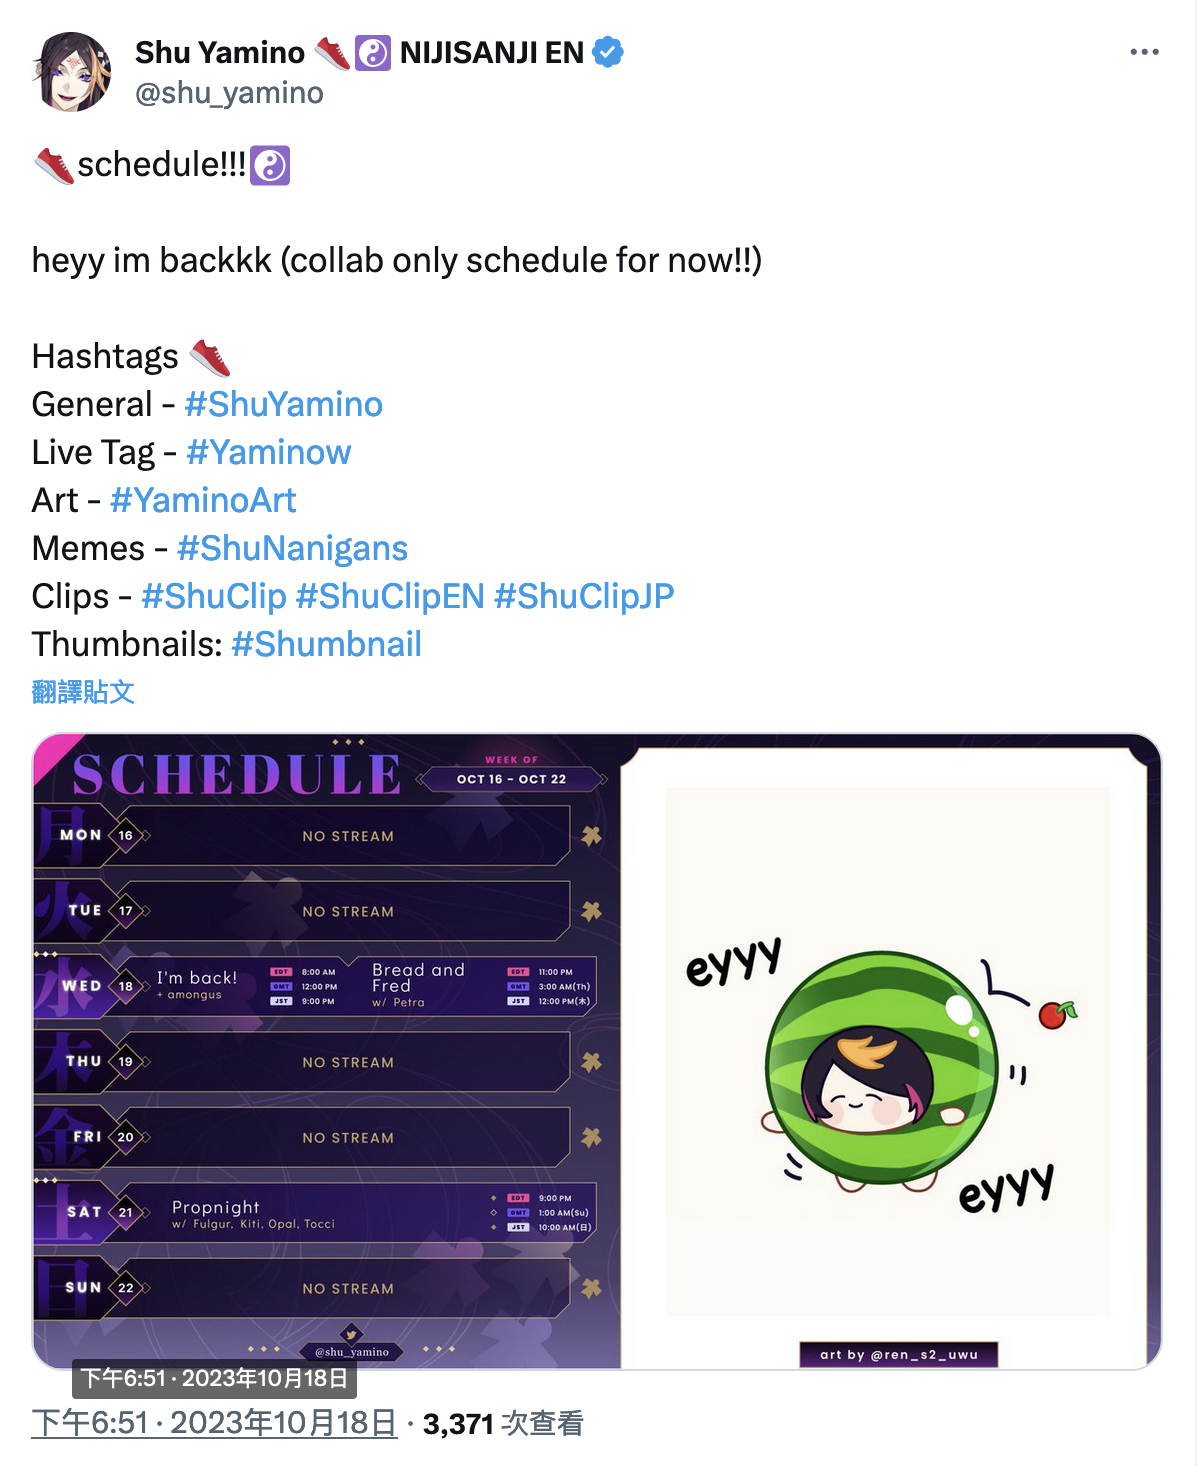This screenshot has width=1198, height=1466.
Task: Click the 下午6:51 timestamp link
Action: point(215,1423)
